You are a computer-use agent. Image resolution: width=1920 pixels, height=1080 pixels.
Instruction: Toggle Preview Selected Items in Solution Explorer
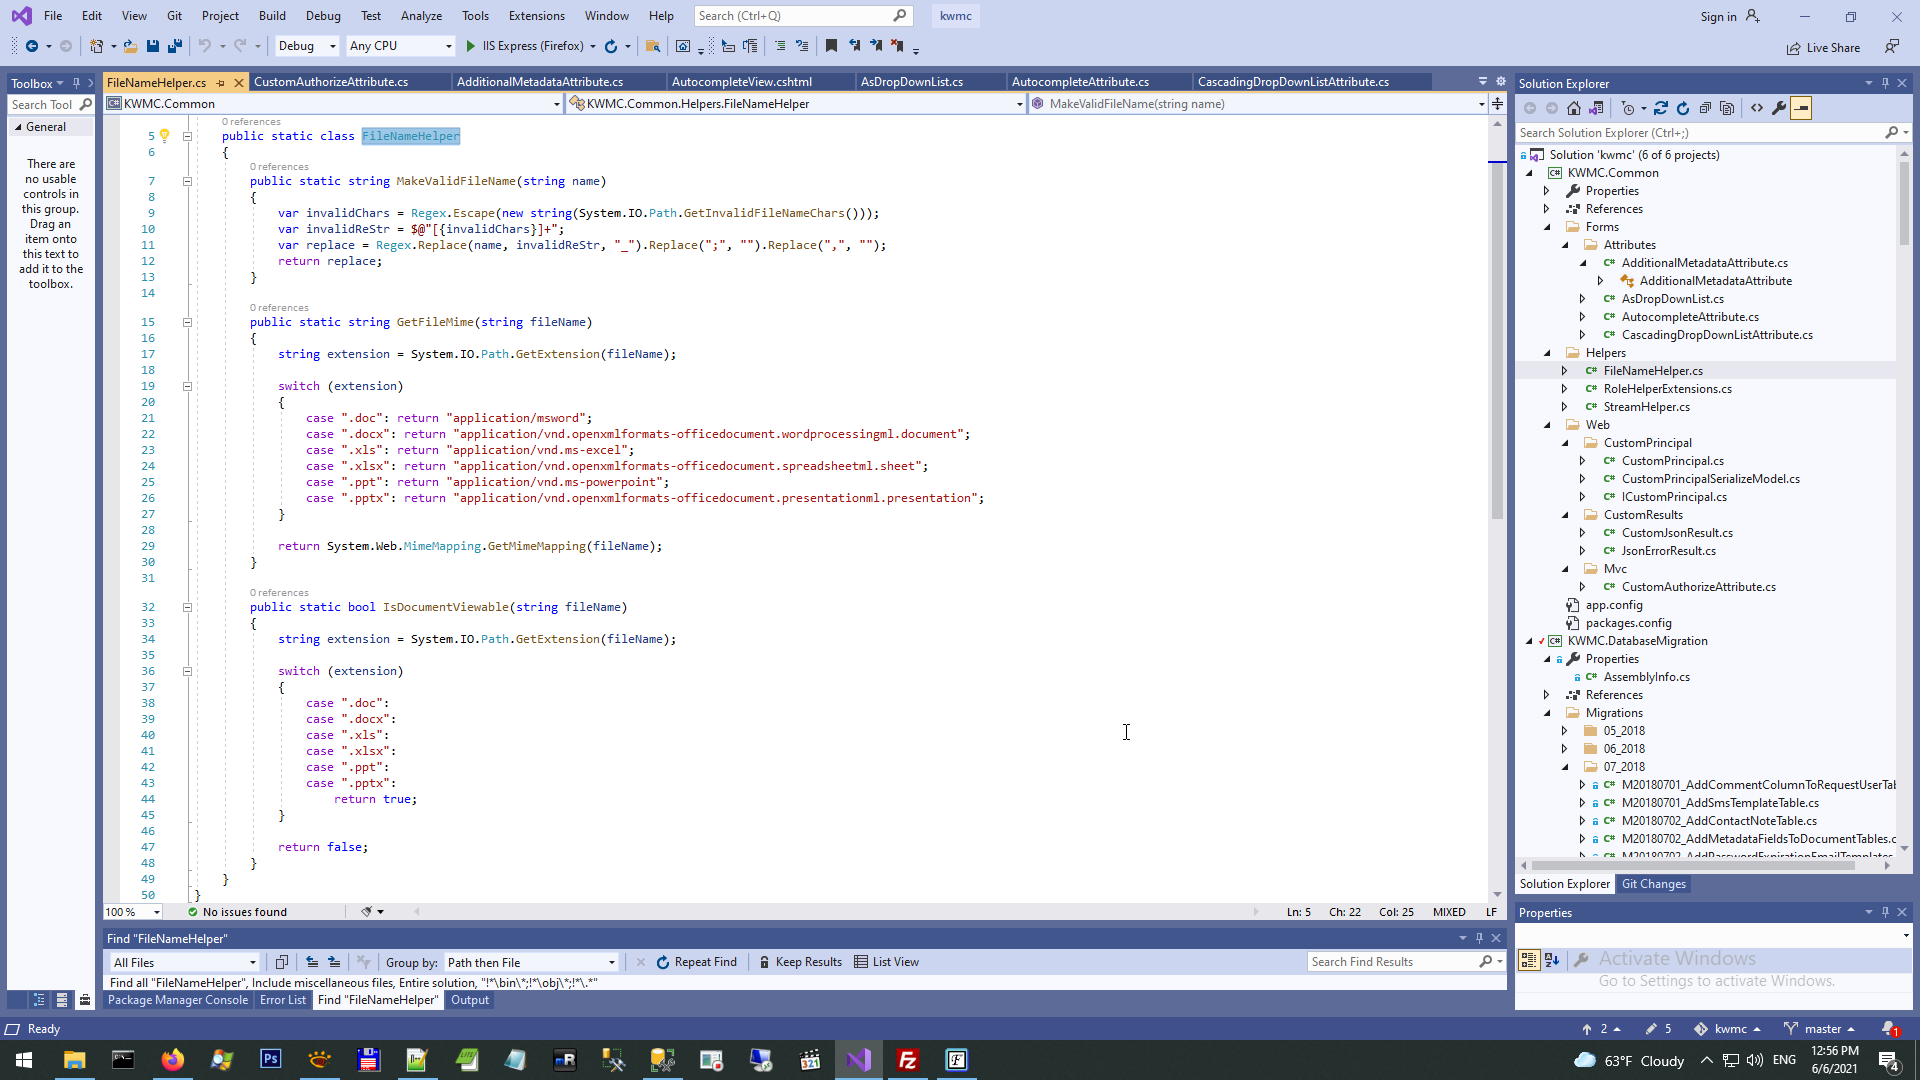(x=1801, y=108)
